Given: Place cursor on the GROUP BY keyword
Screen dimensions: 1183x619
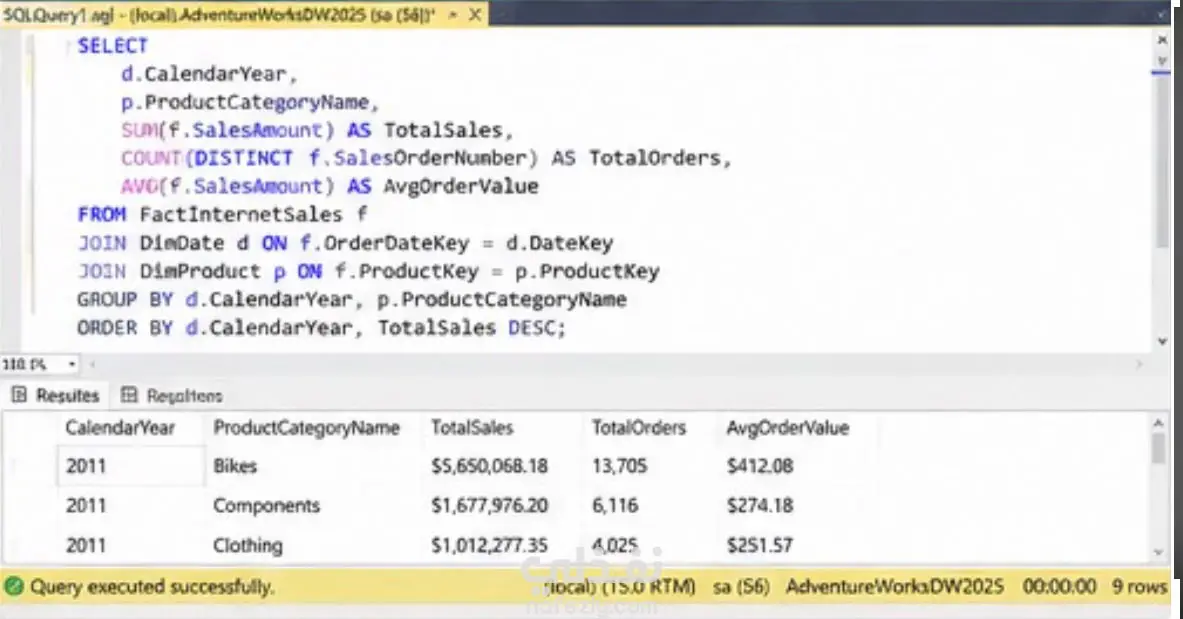Looking at the screenshot, I should 125,300.
